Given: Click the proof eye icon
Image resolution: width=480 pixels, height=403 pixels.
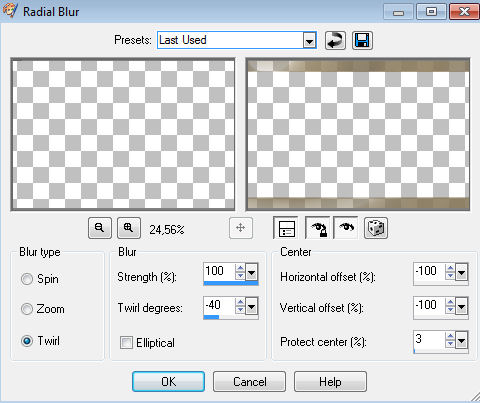Looking at the screenshot, I should pyautogui.click(x=346, y=228).
